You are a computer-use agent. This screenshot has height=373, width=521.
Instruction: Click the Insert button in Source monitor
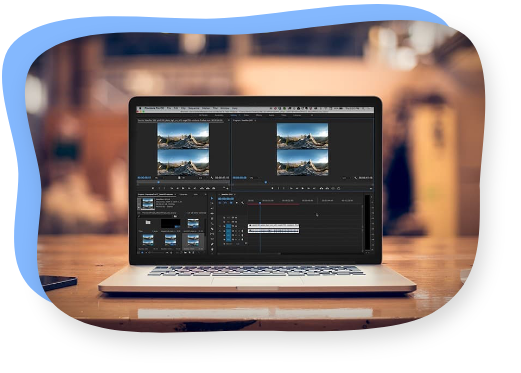(202, 188)
